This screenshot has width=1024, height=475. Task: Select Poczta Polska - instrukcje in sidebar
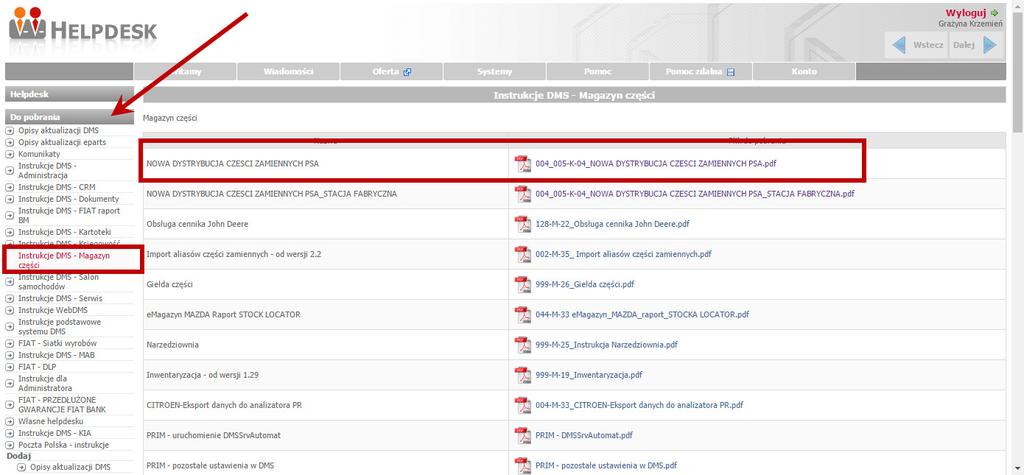(x=63, y=445)
